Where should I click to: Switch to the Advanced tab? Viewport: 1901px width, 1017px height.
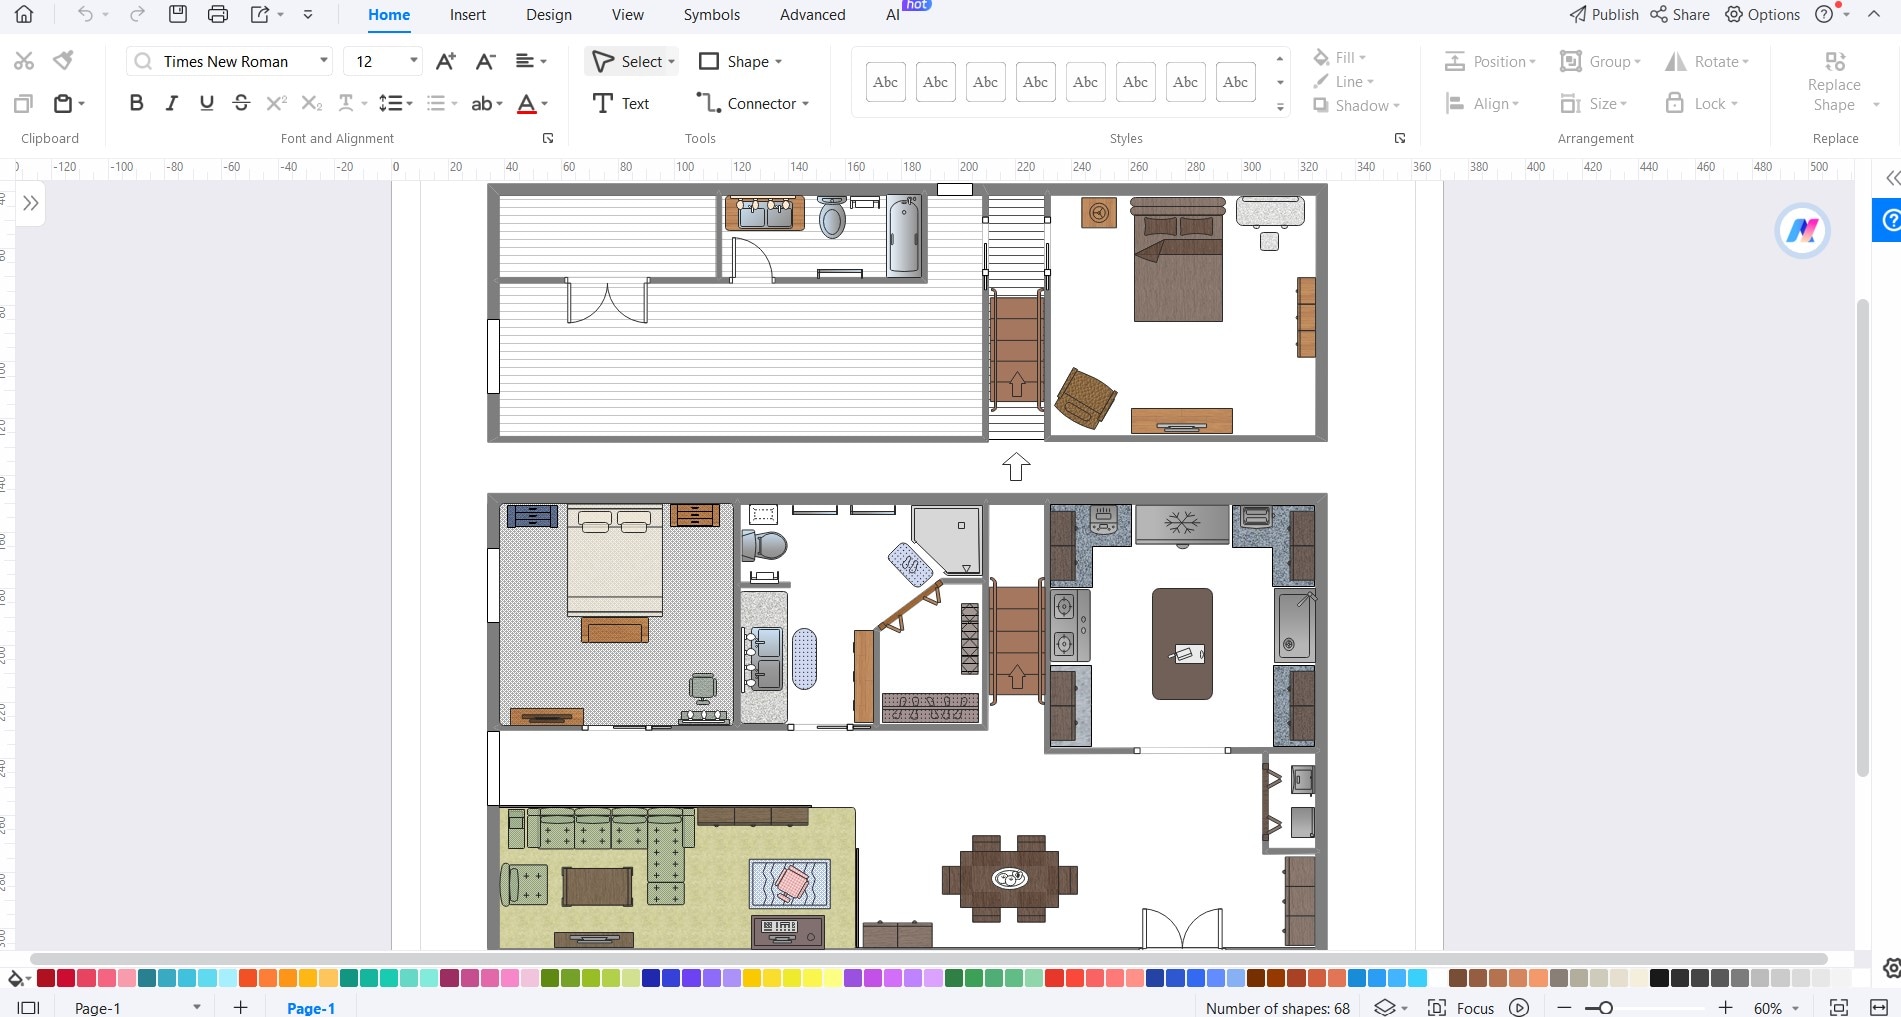coord(812,15)
